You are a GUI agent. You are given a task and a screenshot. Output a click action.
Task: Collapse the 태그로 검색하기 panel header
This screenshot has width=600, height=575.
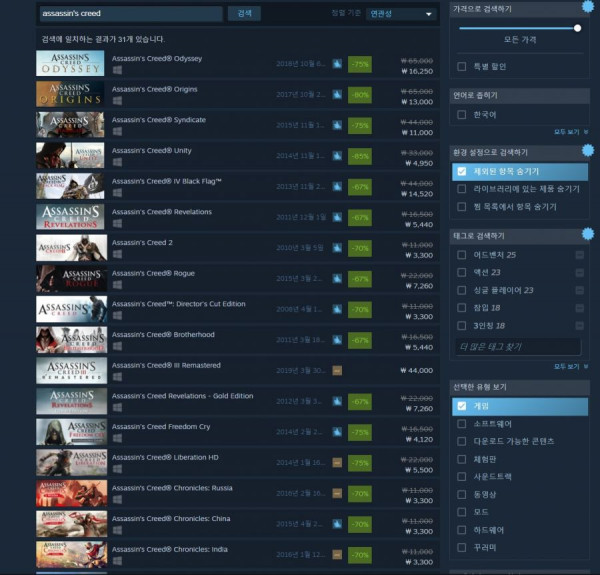pos(519,236)
